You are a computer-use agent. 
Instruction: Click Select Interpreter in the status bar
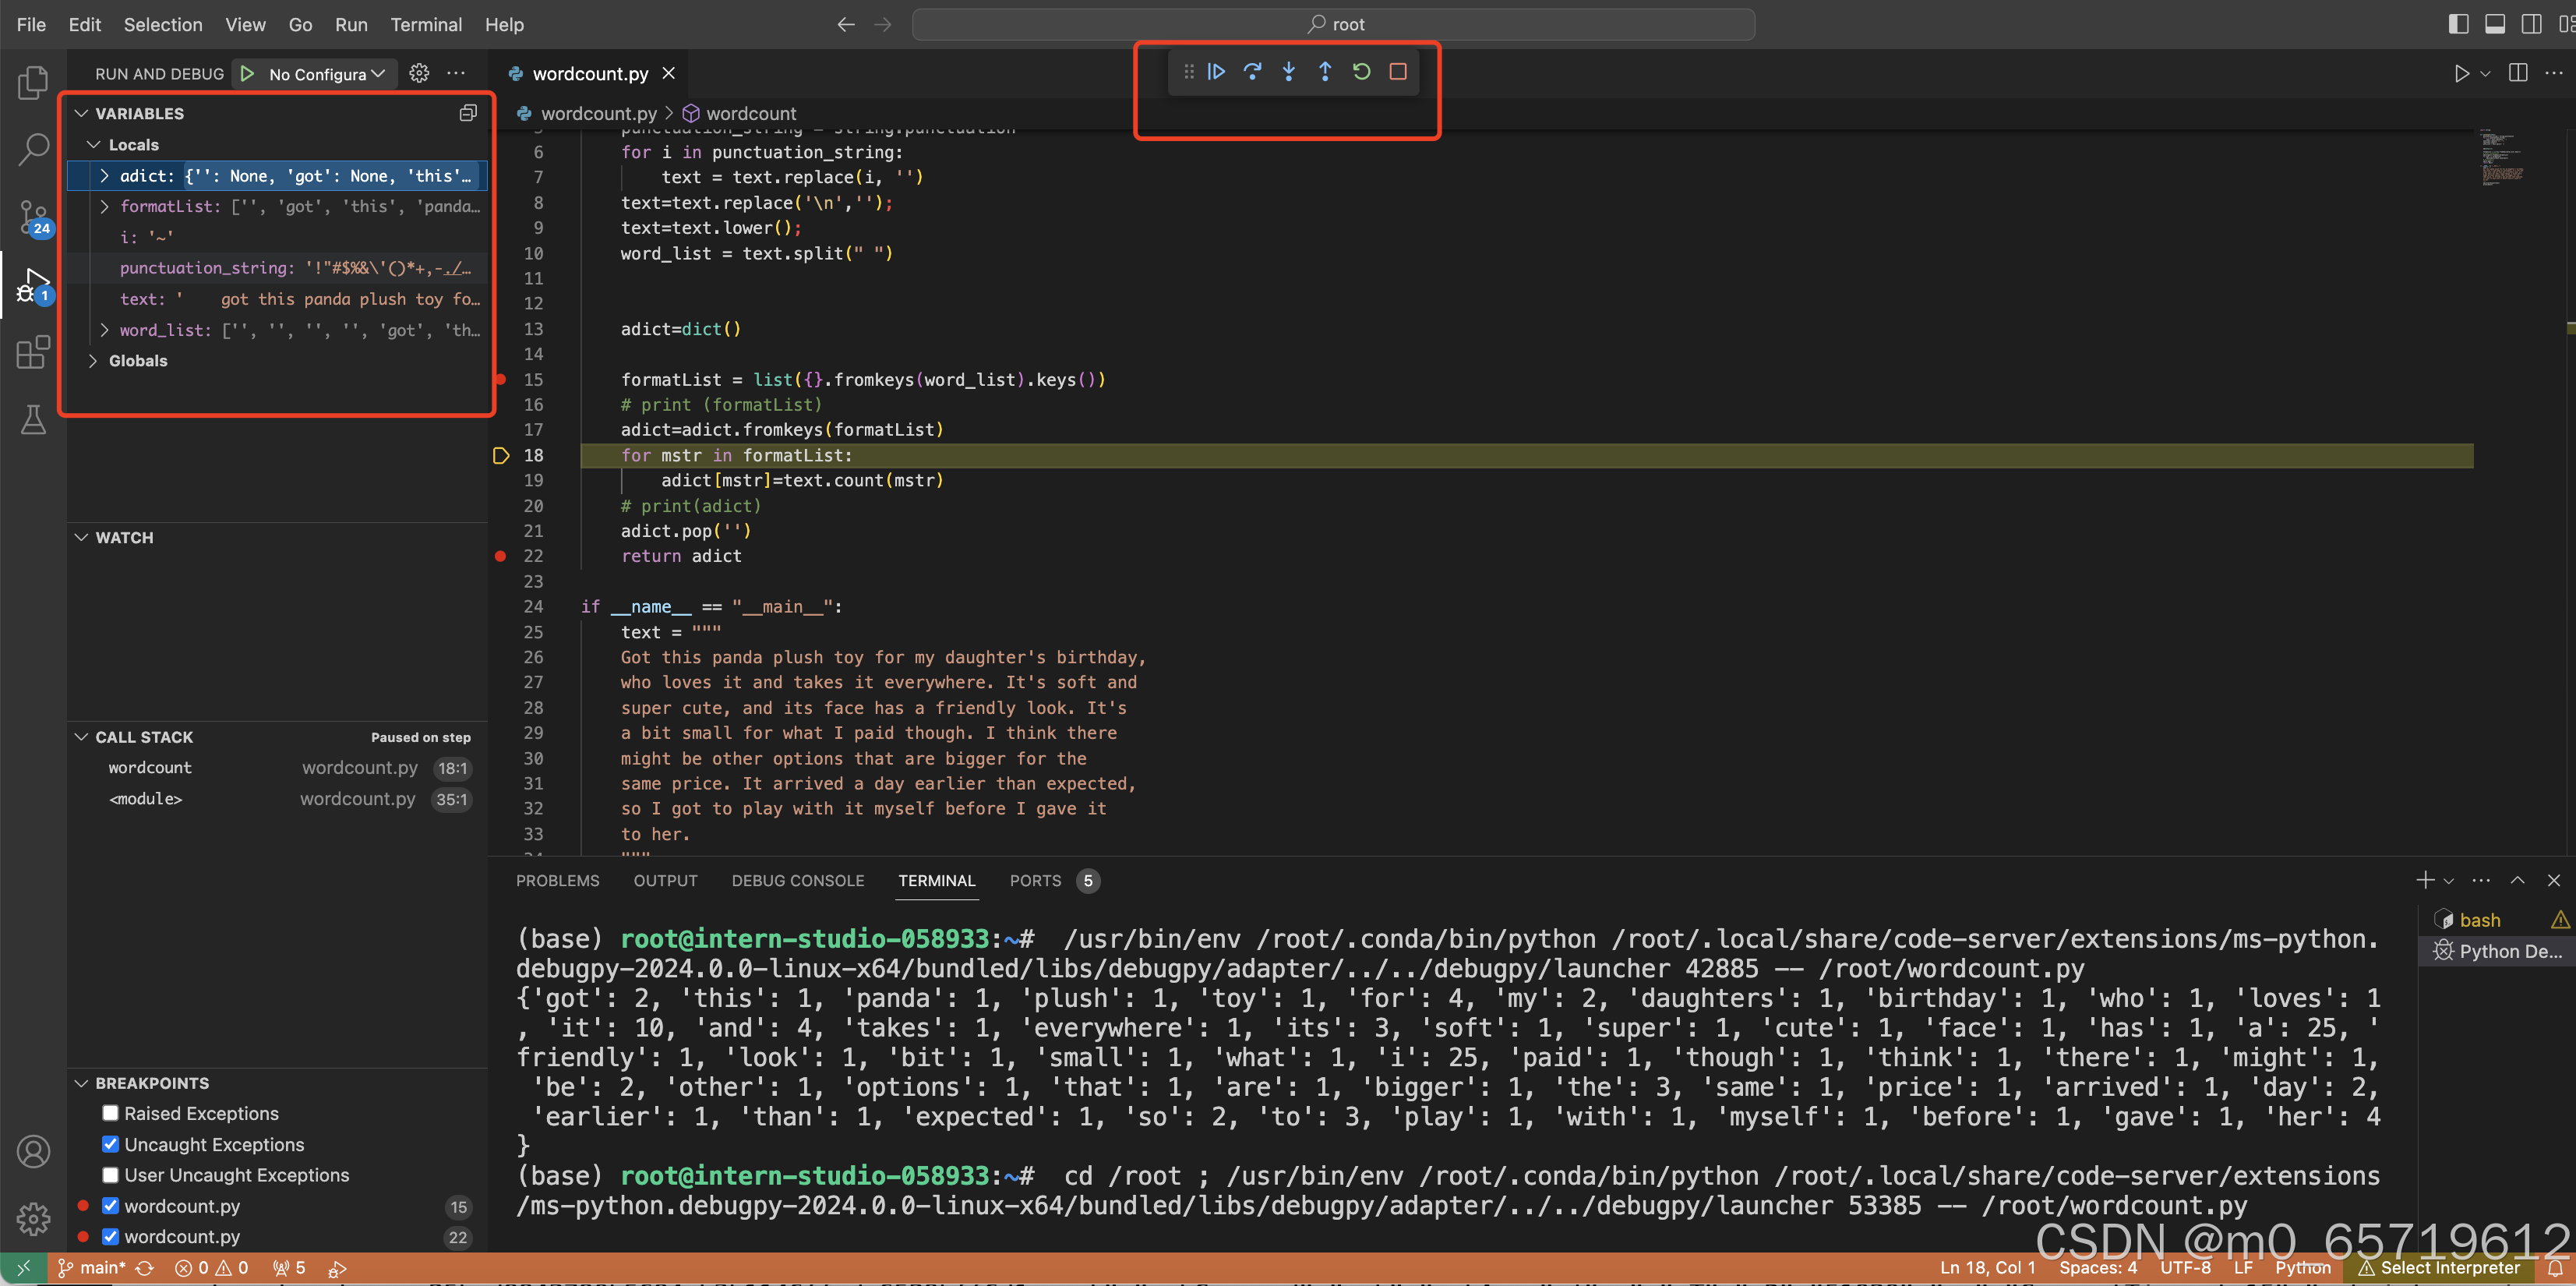(2440, 1267)
